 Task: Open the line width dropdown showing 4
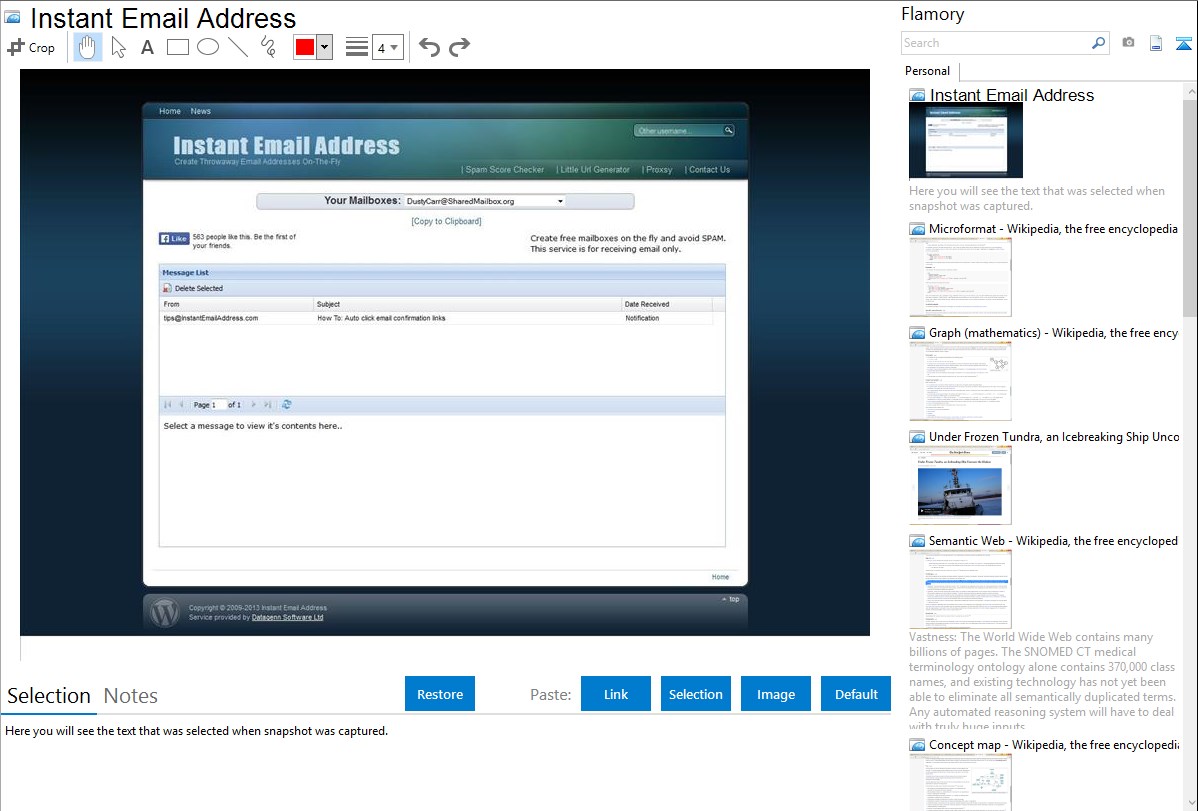(x=387, y=47)
